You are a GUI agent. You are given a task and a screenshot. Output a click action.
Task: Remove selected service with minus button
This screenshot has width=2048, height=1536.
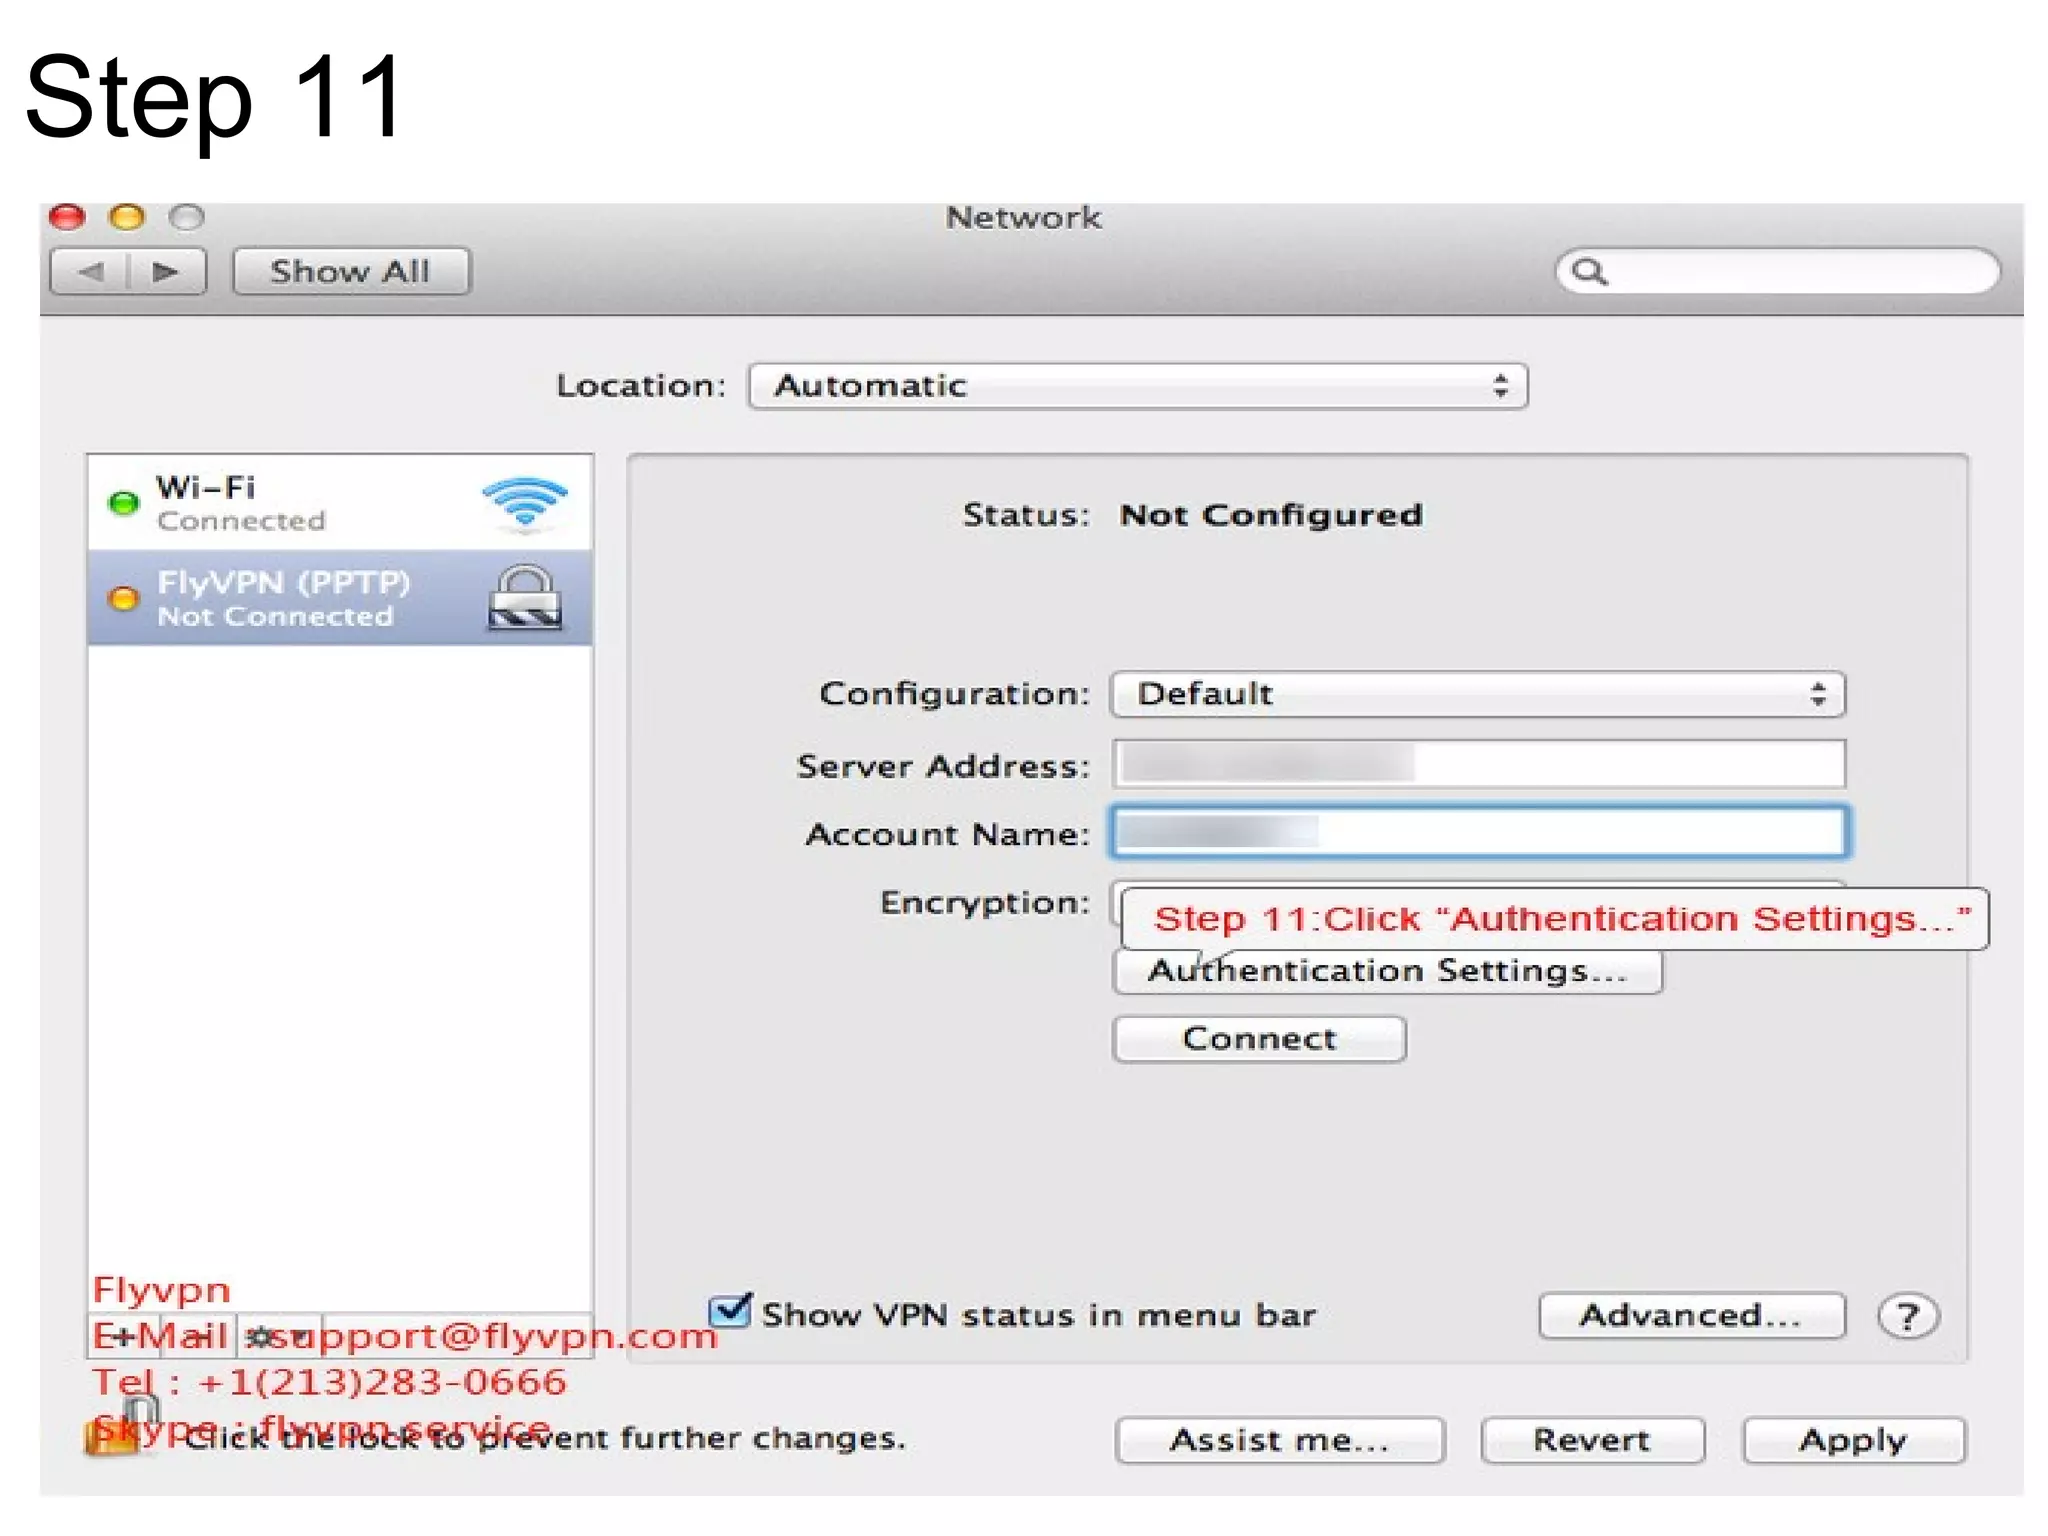click(200, 1336)
